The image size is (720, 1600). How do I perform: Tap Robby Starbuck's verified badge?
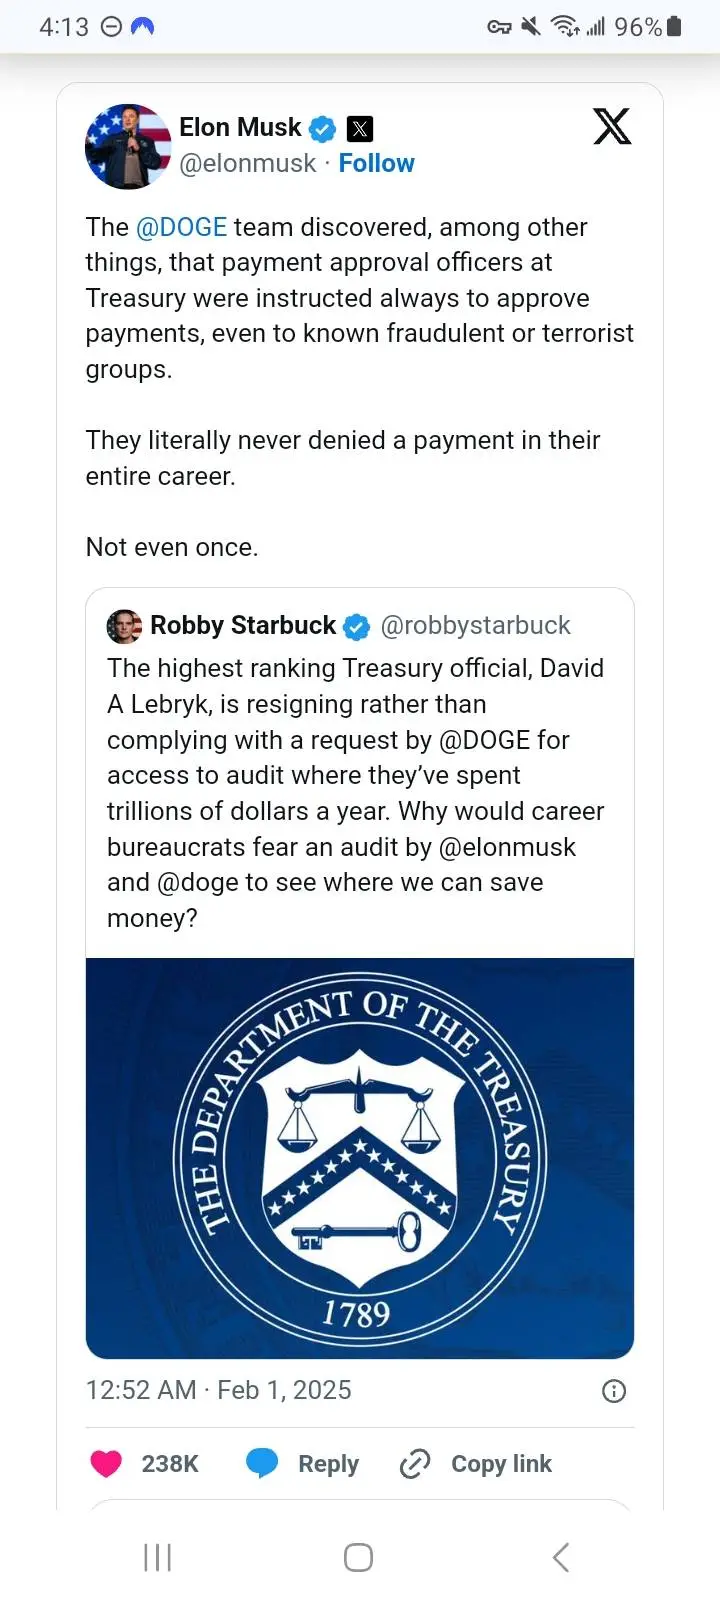pyautogui.click(x=356, y=627)
